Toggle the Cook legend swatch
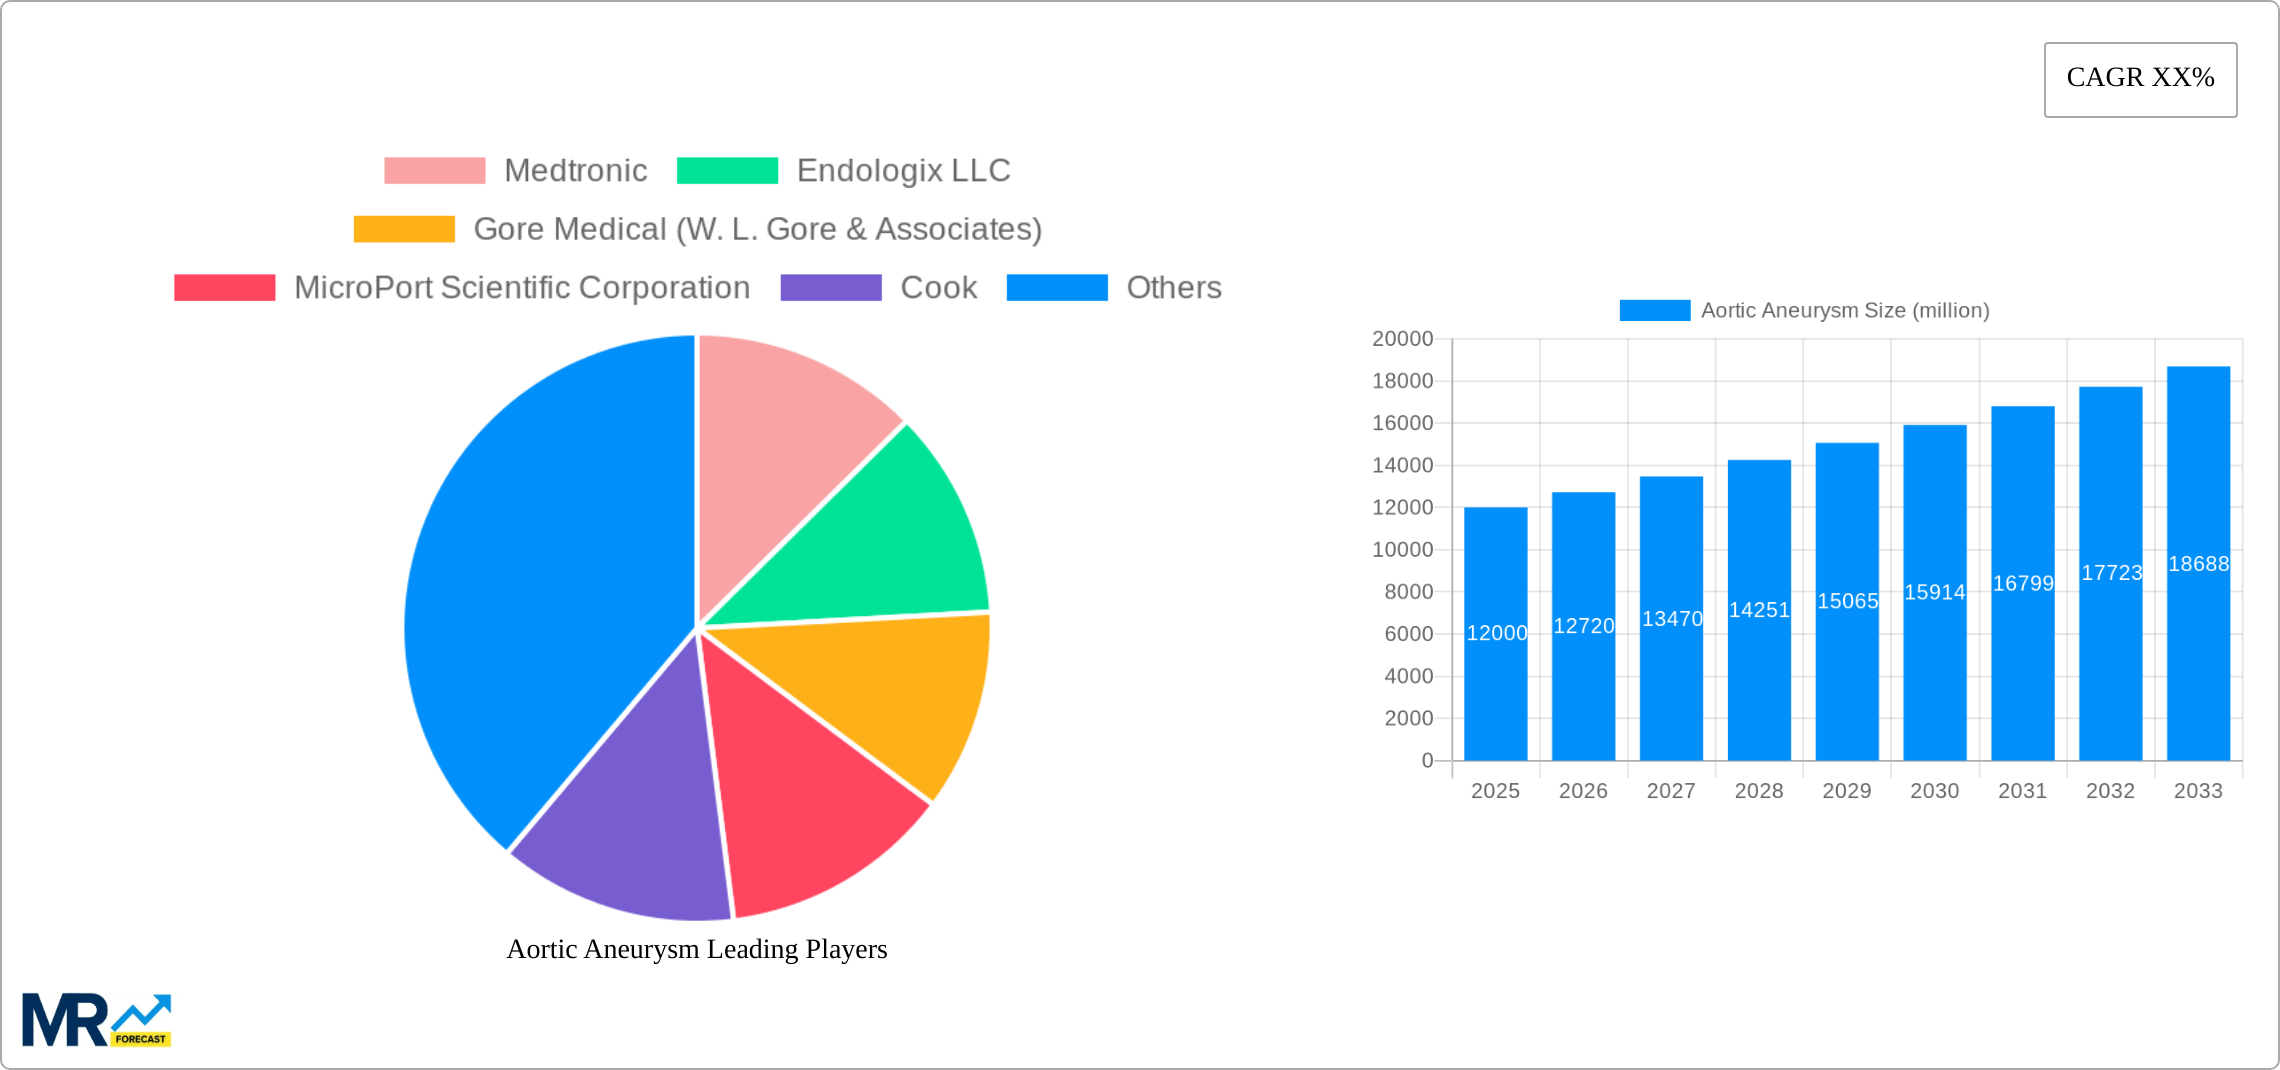Viewport: 2280px width, 1070px height. click(x=830, y=288)
